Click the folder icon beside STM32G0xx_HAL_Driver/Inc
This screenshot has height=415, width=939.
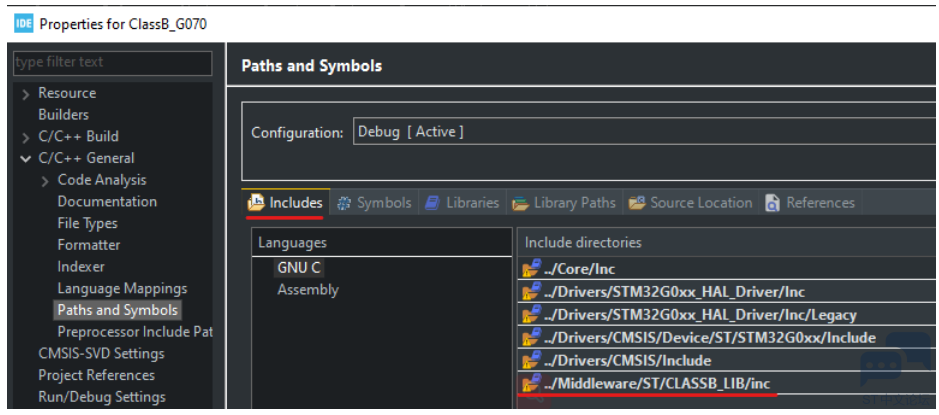(x=531, y=292)
